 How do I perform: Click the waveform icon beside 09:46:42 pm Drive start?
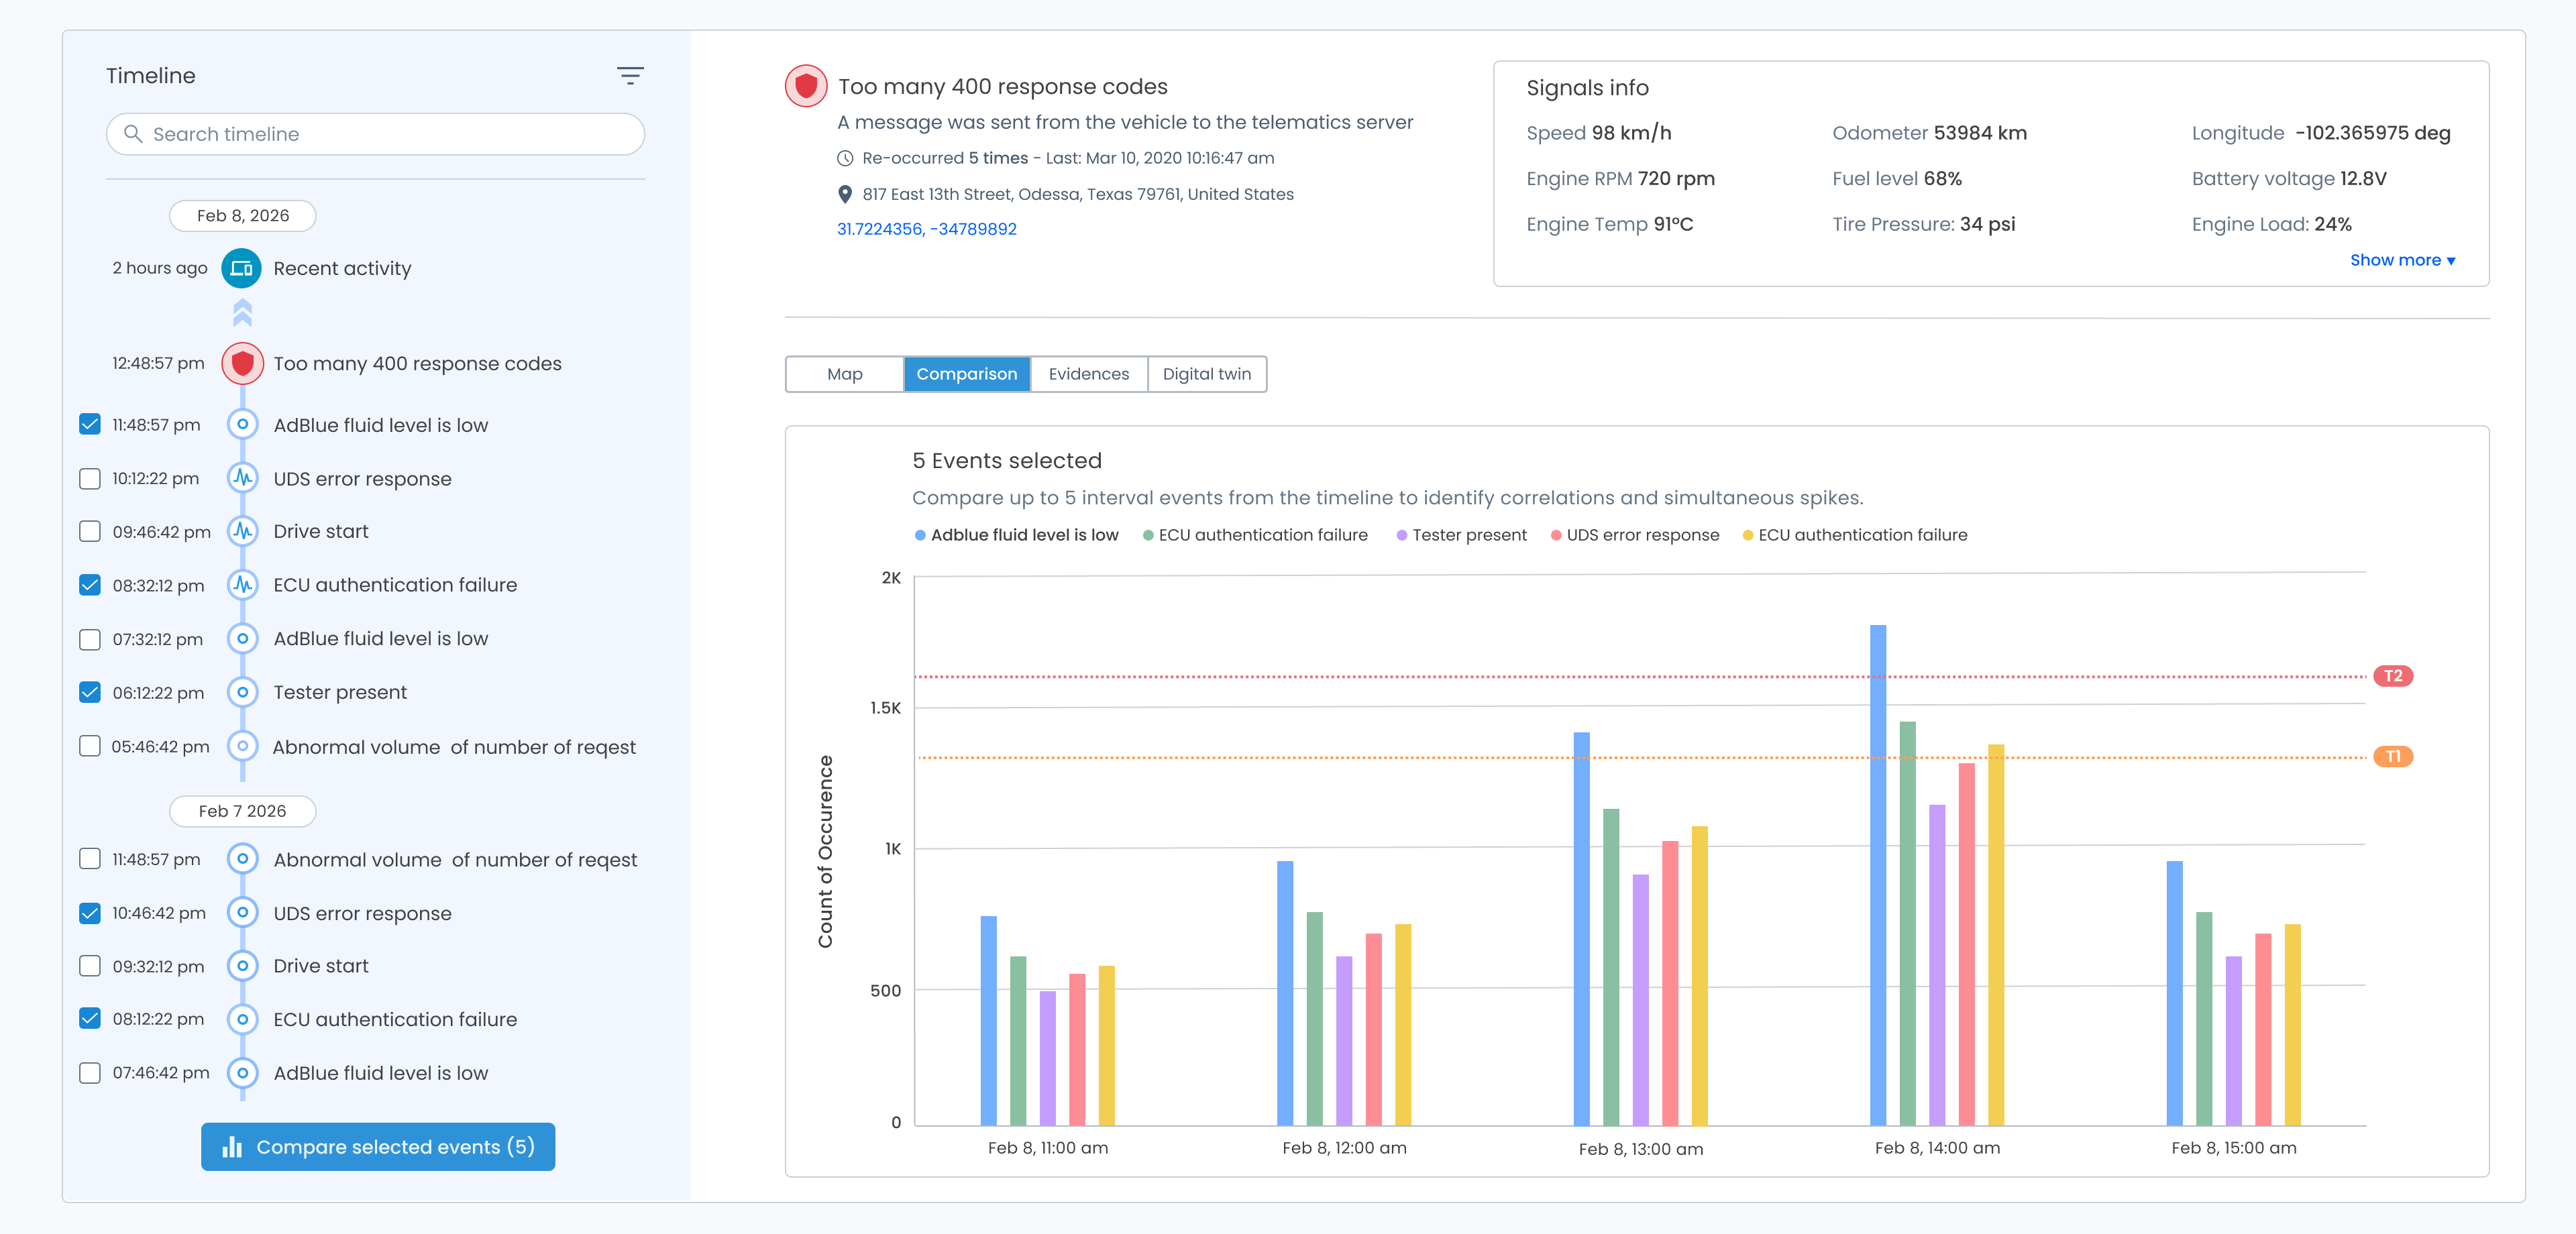[242, 531]
